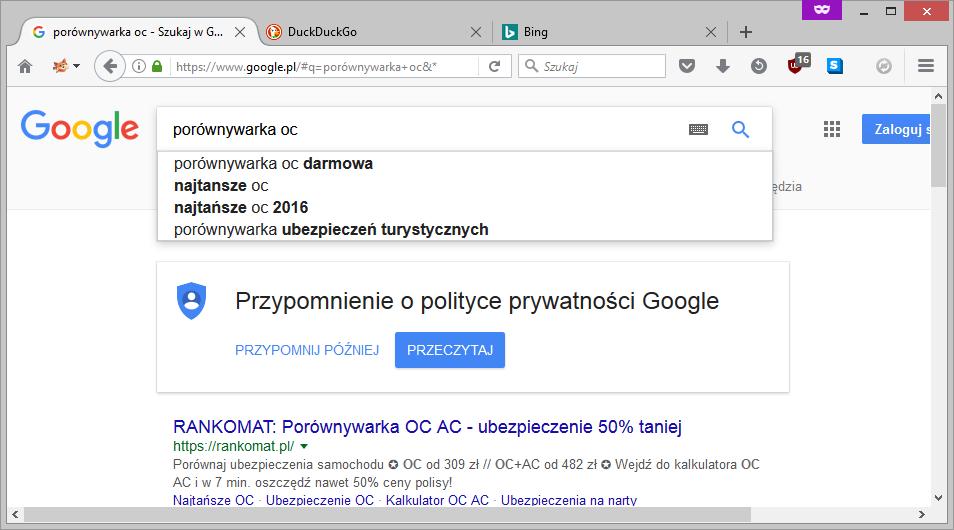Open the Firefox hamburger menu
954x530 pixels.
[925, 66]
